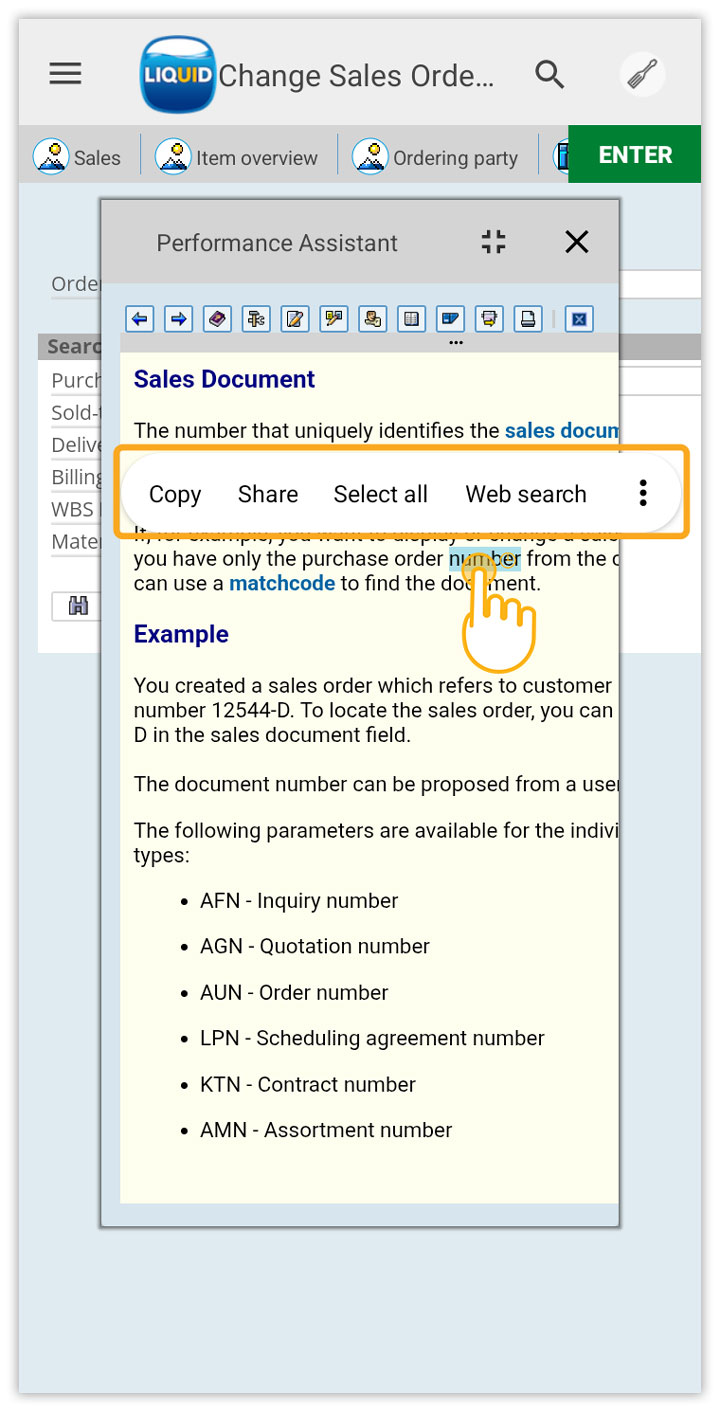Open the hamburger menu
720x1412 pixels.
coord(66,74)
